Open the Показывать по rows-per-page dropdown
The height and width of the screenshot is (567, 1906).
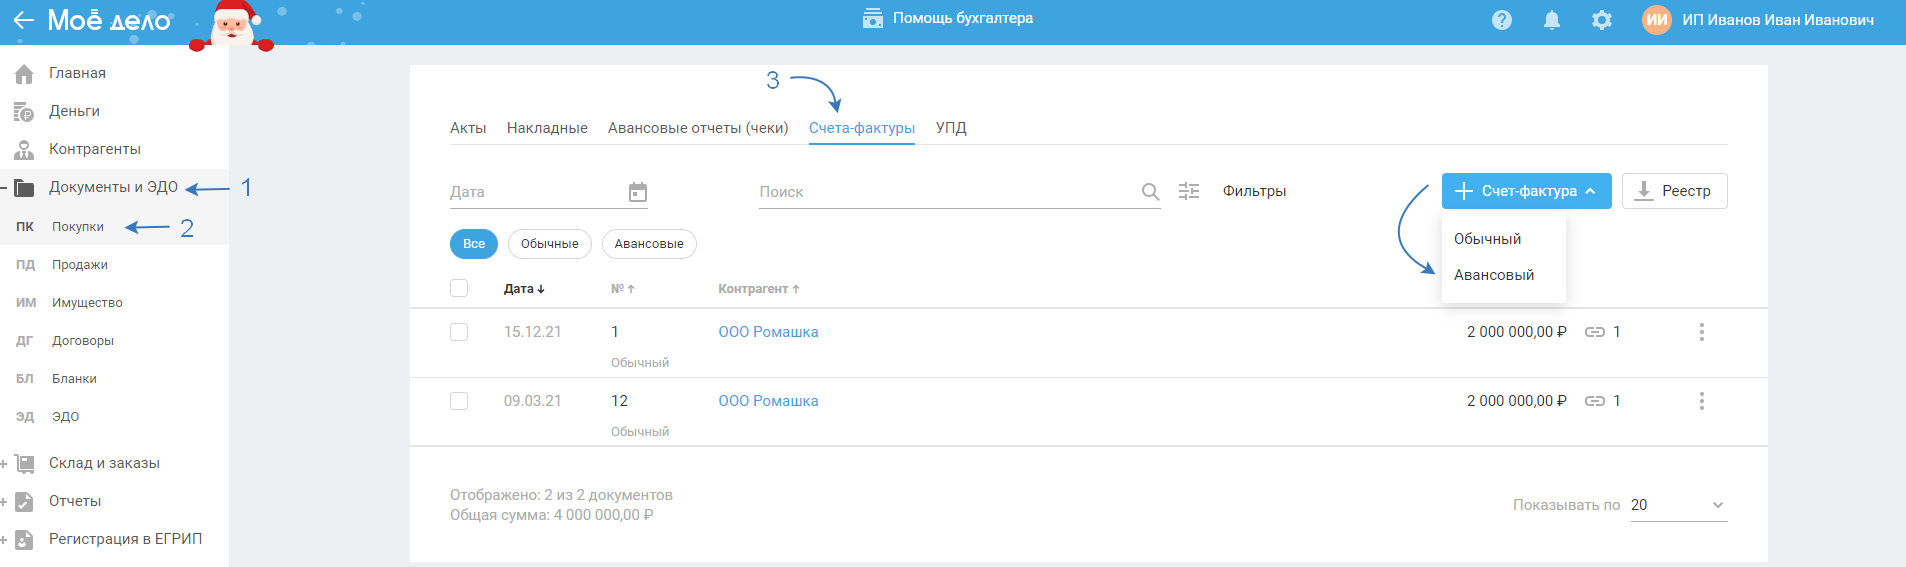[1678, 505]
